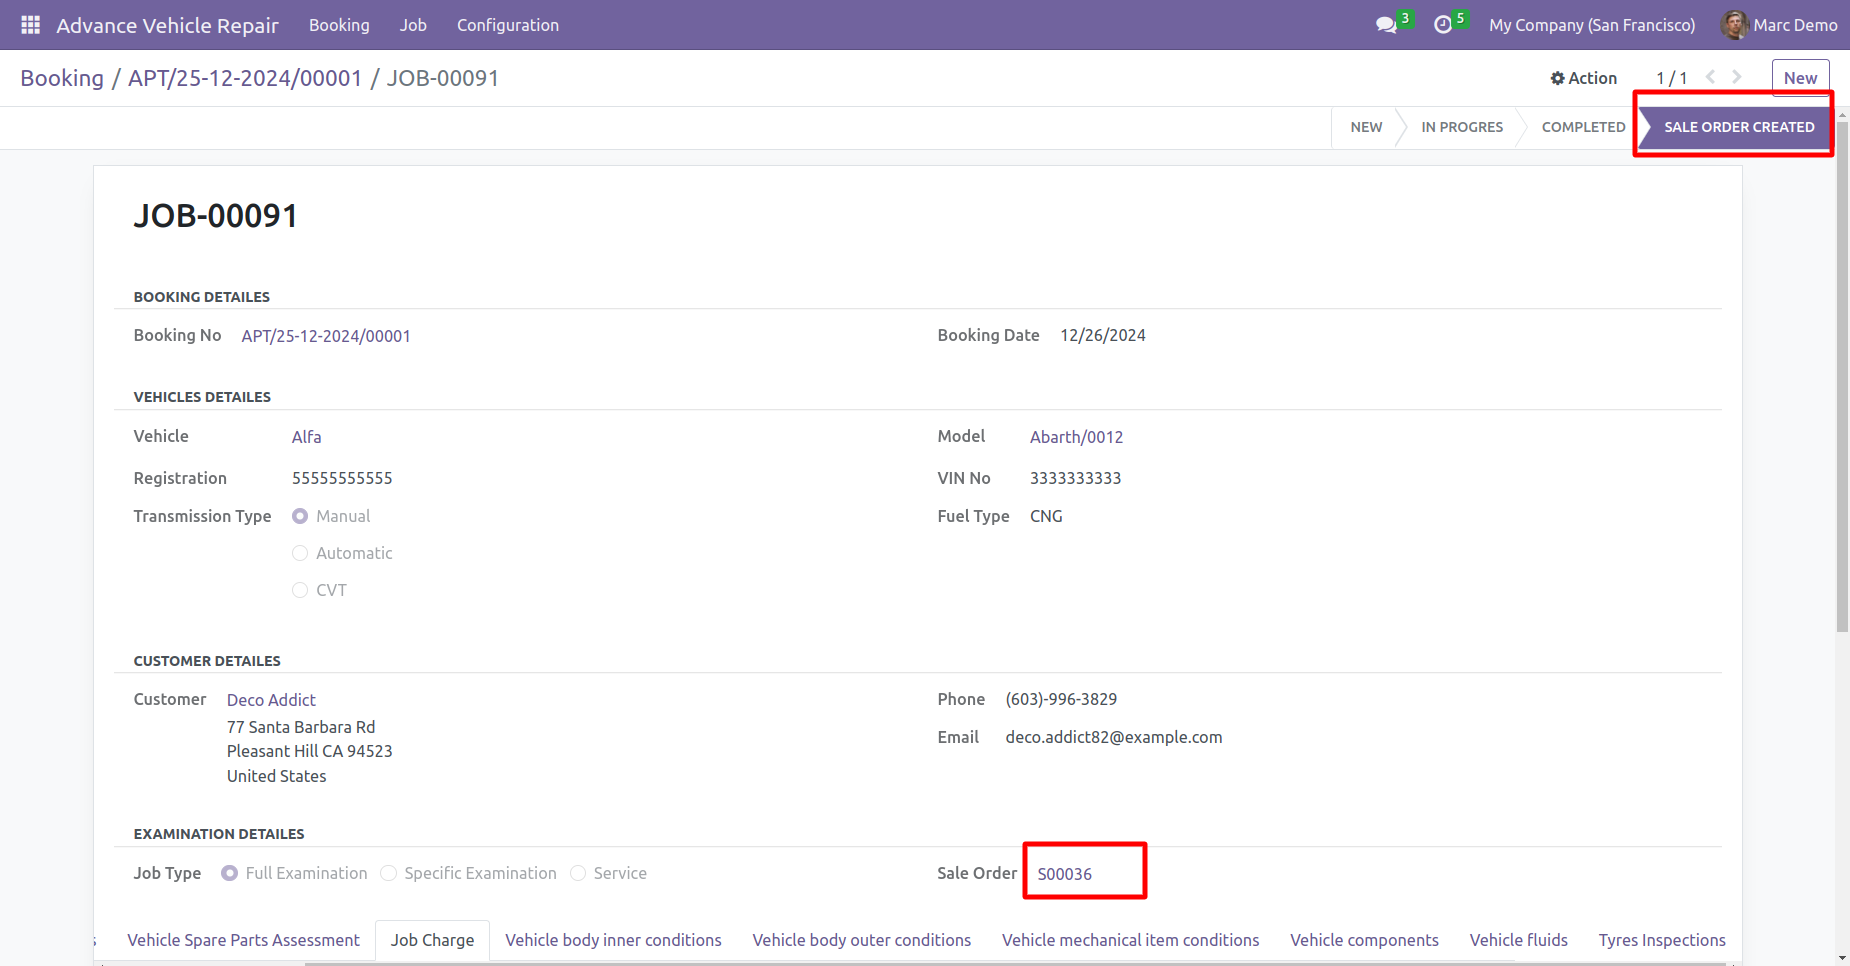Open APT/25-12-2024/00001 breadcrumb link
Viewport: 1850px width, 966px height.
point(245,78)
